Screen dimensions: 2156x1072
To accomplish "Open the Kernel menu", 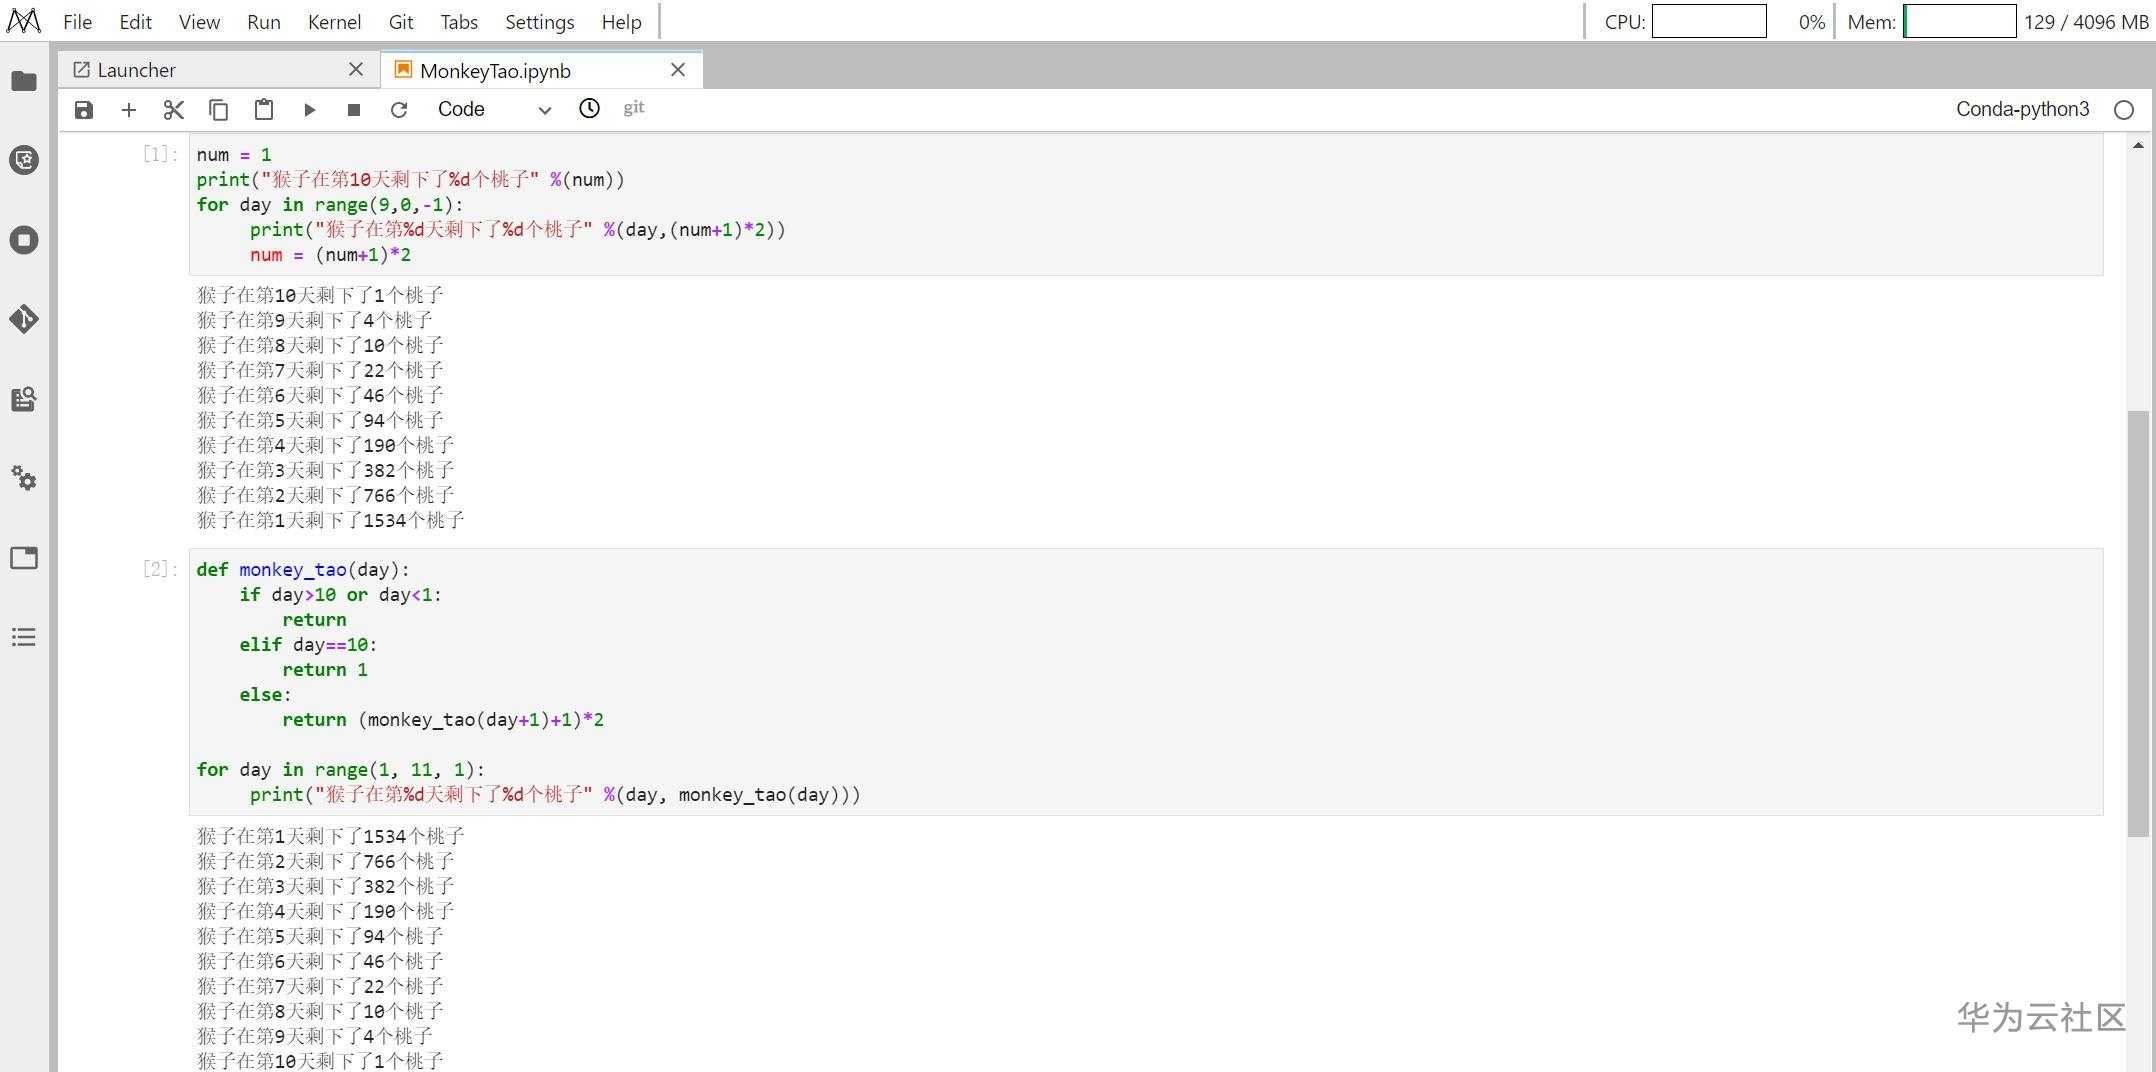I will 334,22.
